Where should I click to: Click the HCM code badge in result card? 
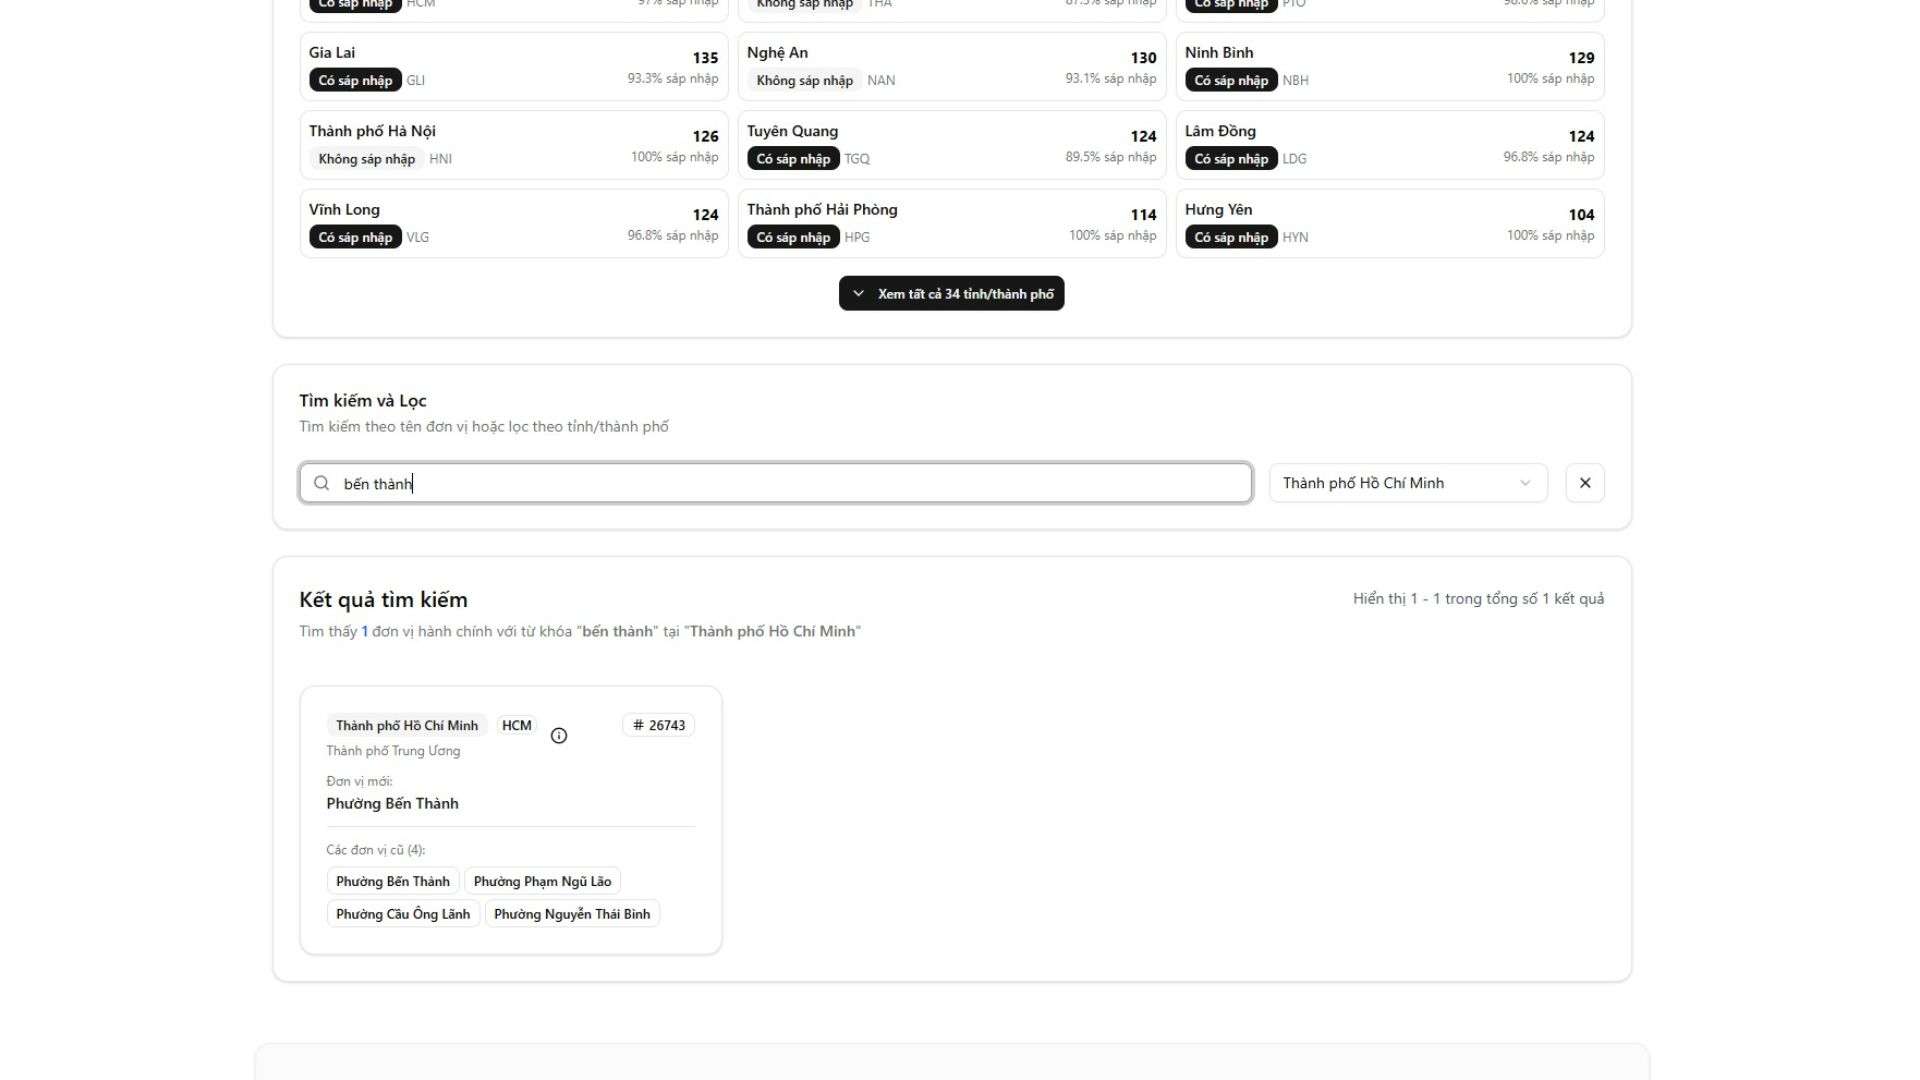[517, 726]
